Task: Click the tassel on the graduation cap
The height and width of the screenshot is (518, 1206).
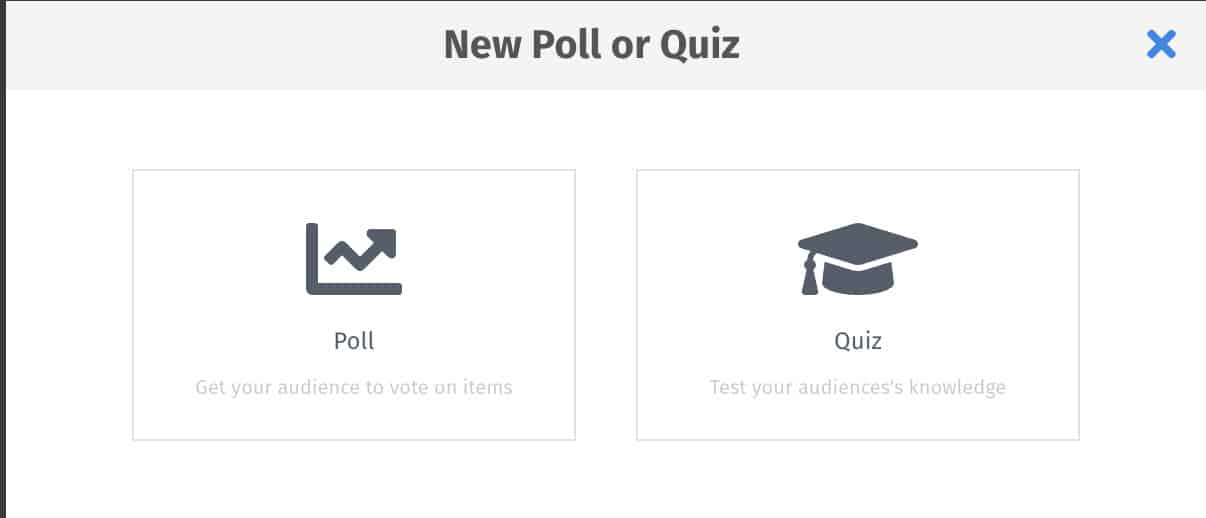Action: [810, 276]
